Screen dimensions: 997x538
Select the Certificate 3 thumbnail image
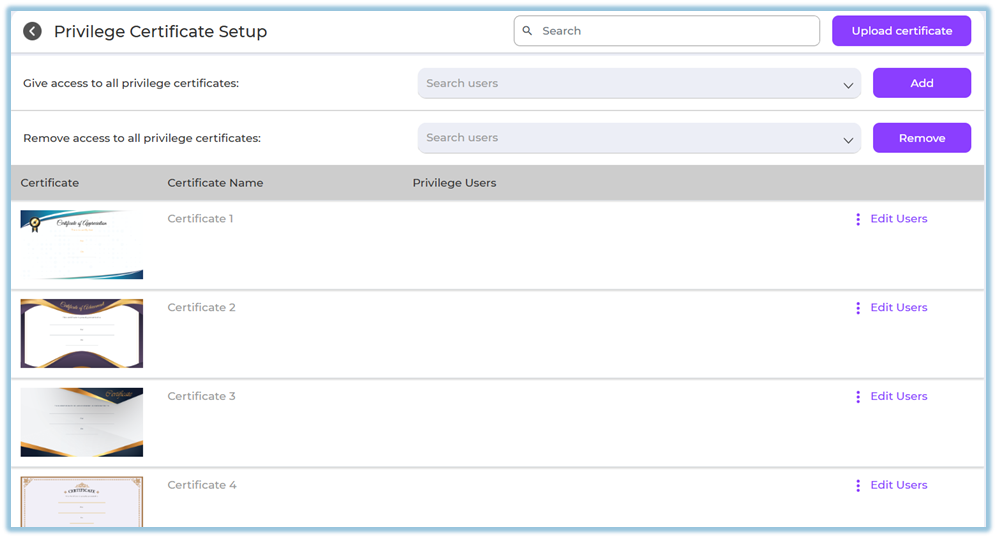(x=82, y=422)
